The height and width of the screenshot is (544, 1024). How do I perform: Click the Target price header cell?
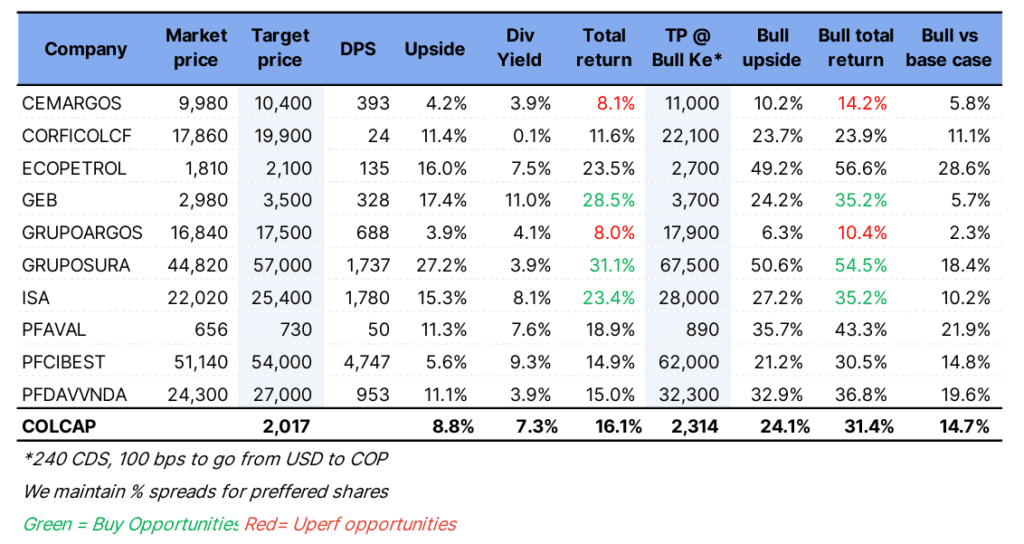point(280,48)
